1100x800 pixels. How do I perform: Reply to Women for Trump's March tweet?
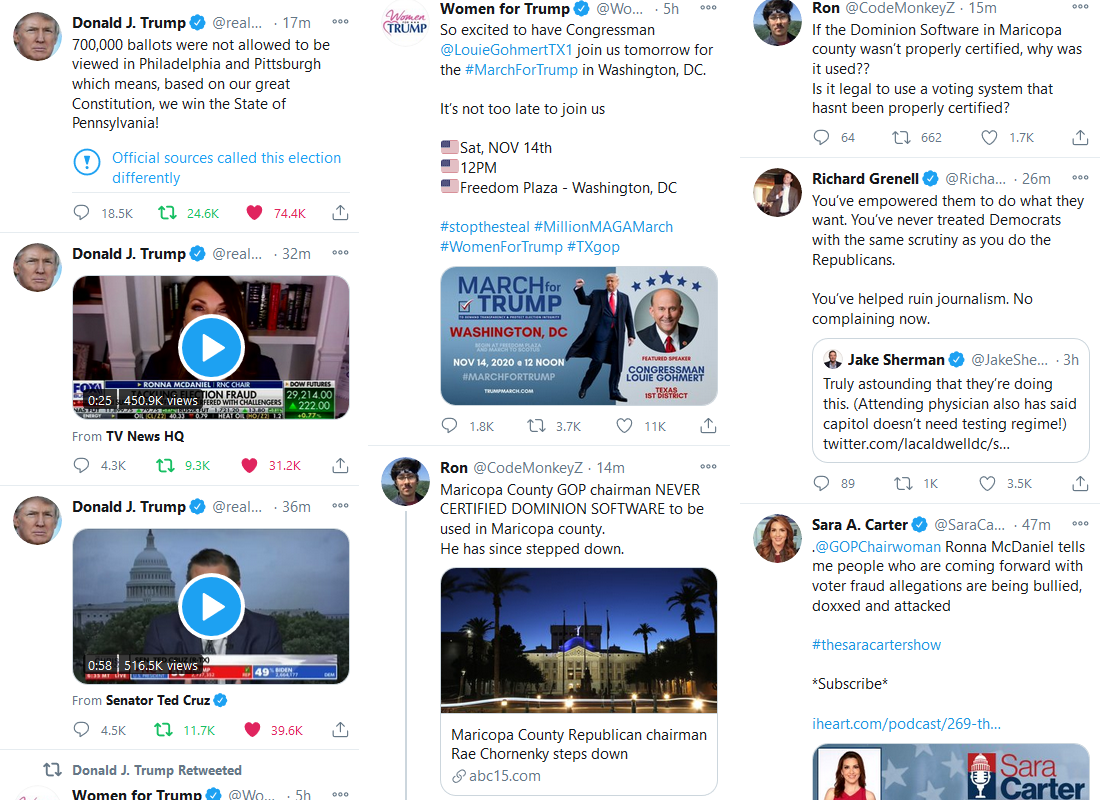449,426
